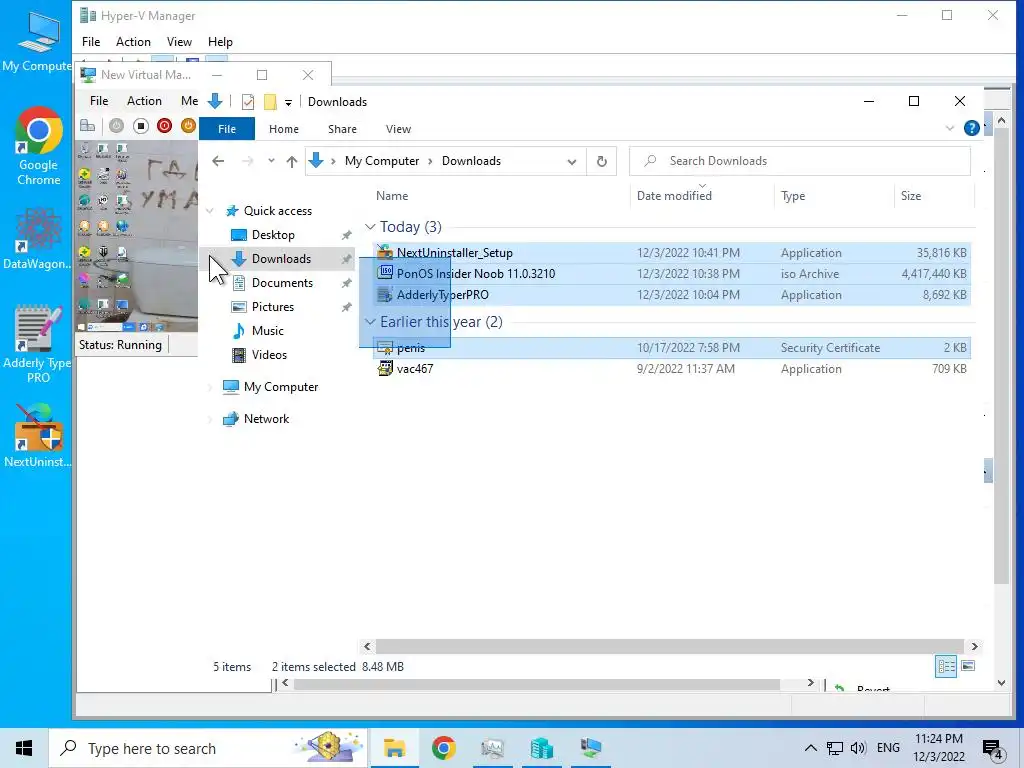Select the NextUninstaller_Setup file
Viewport: 1024px width, 768px height.
(x=671, y=253)
